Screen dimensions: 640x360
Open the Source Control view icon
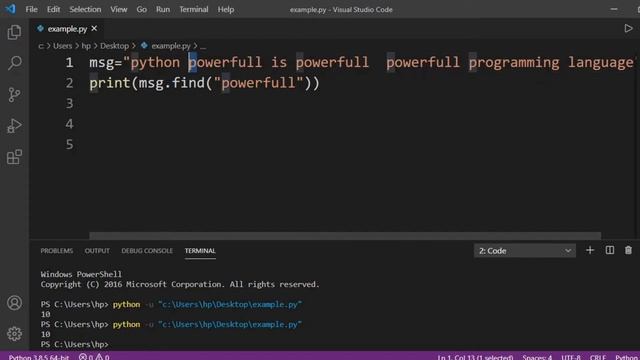[14, 95]
